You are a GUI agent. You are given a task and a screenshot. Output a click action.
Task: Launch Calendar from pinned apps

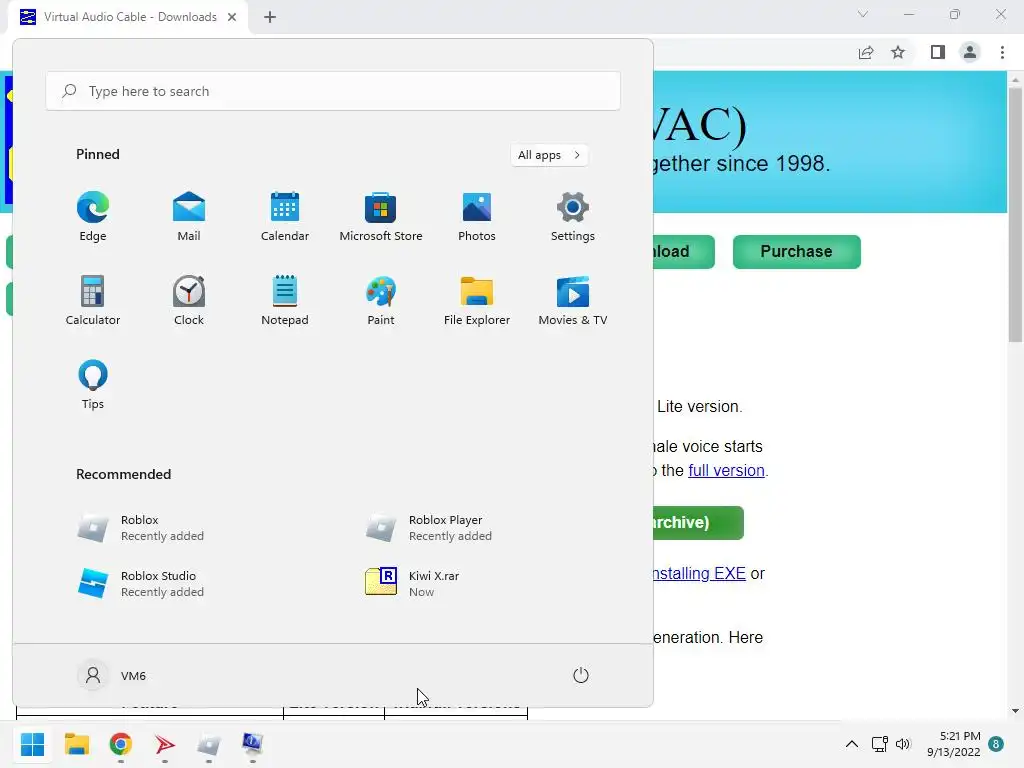click(x=285, y=217)
